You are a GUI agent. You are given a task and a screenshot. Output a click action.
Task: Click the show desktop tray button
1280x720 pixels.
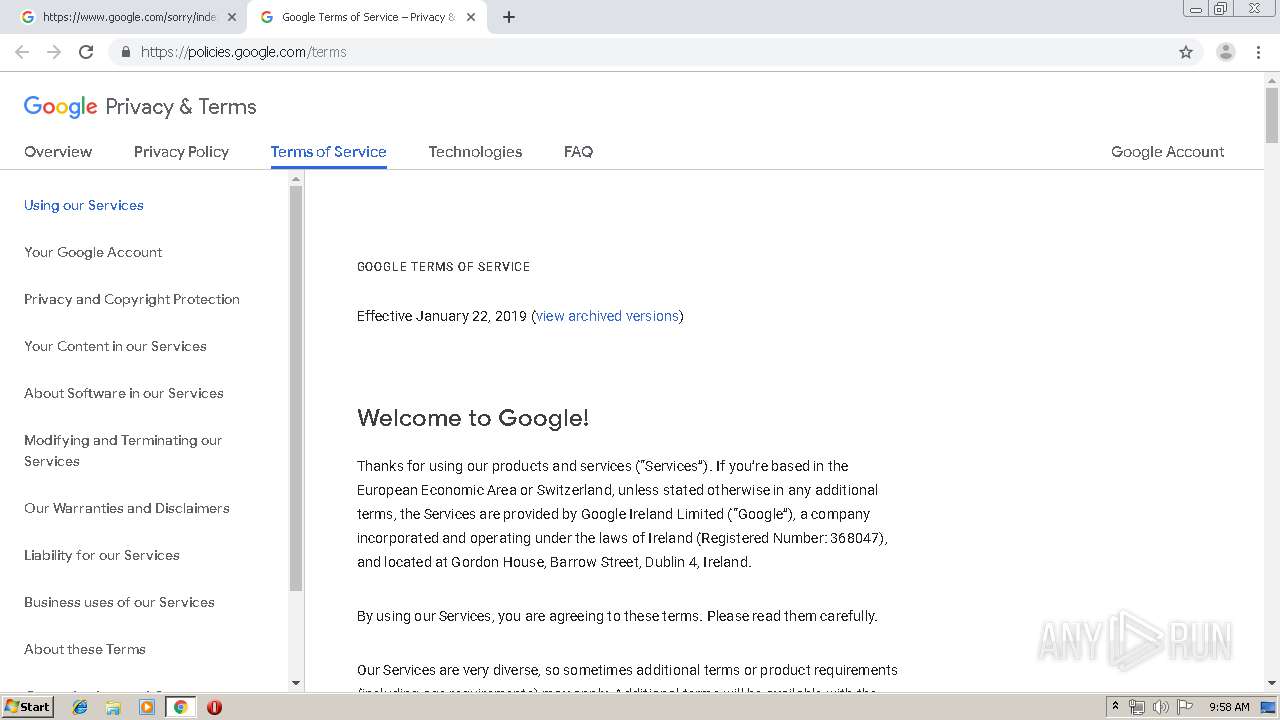[1269, 707]
